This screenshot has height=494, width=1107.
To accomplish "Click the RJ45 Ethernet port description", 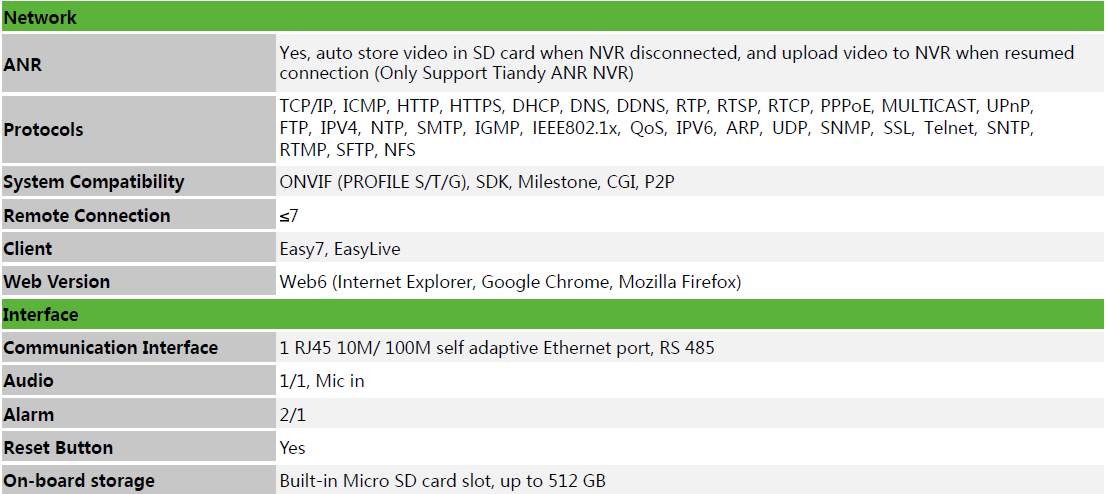I will pos(497,347).
